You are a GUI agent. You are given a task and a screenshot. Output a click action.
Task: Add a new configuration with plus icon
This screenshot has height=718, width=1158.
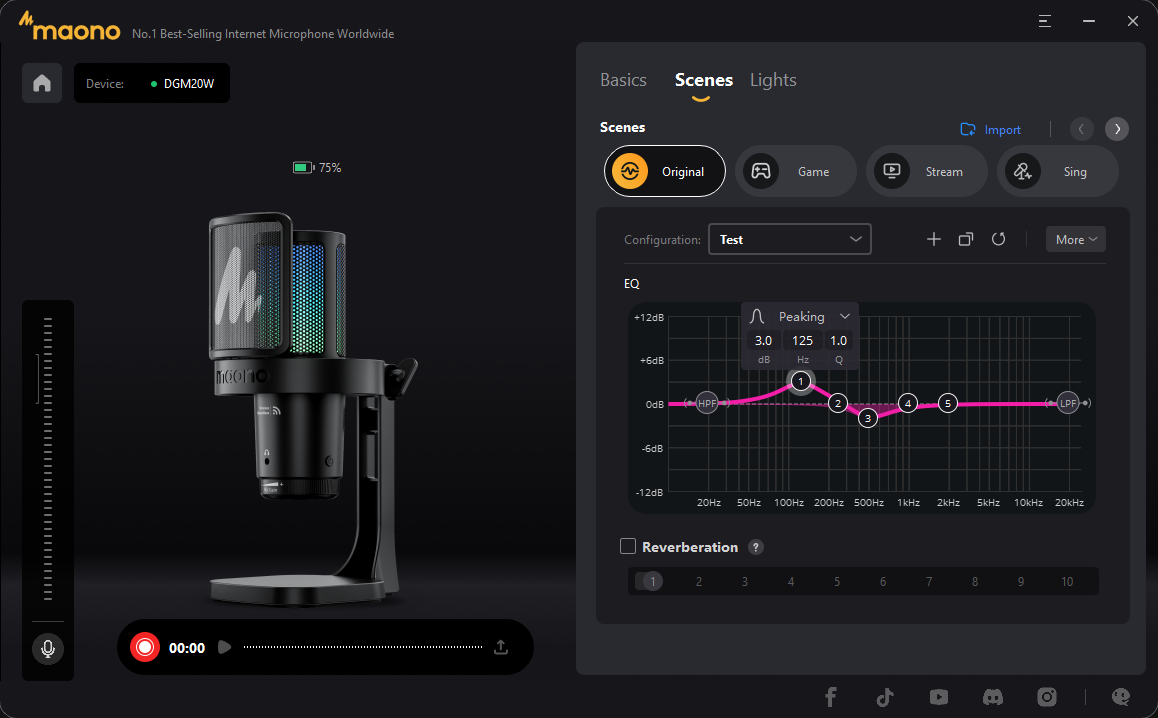click(933, 239)
